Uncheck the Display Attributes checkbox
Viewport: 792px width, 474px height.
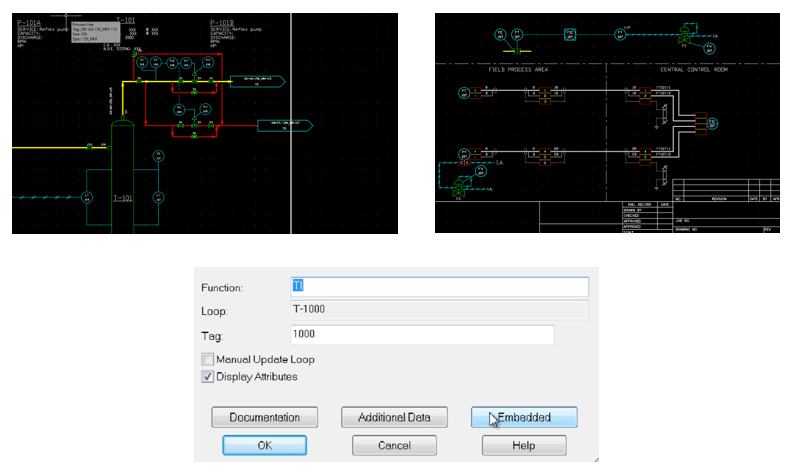click(x=208, y=377)
